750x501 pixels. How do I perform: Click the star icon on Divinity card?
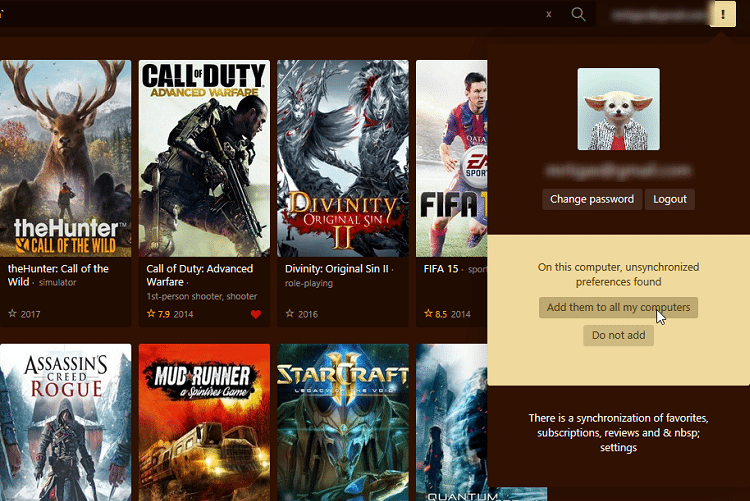[x=289, y=313]
